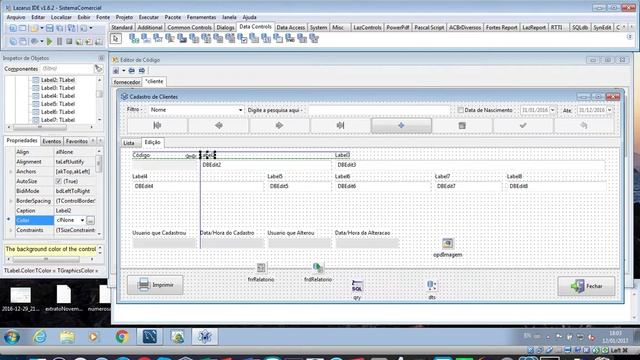Screen dimensions: 640x360
Task: Click the checkmark Post button on the form
Action: 523,125
